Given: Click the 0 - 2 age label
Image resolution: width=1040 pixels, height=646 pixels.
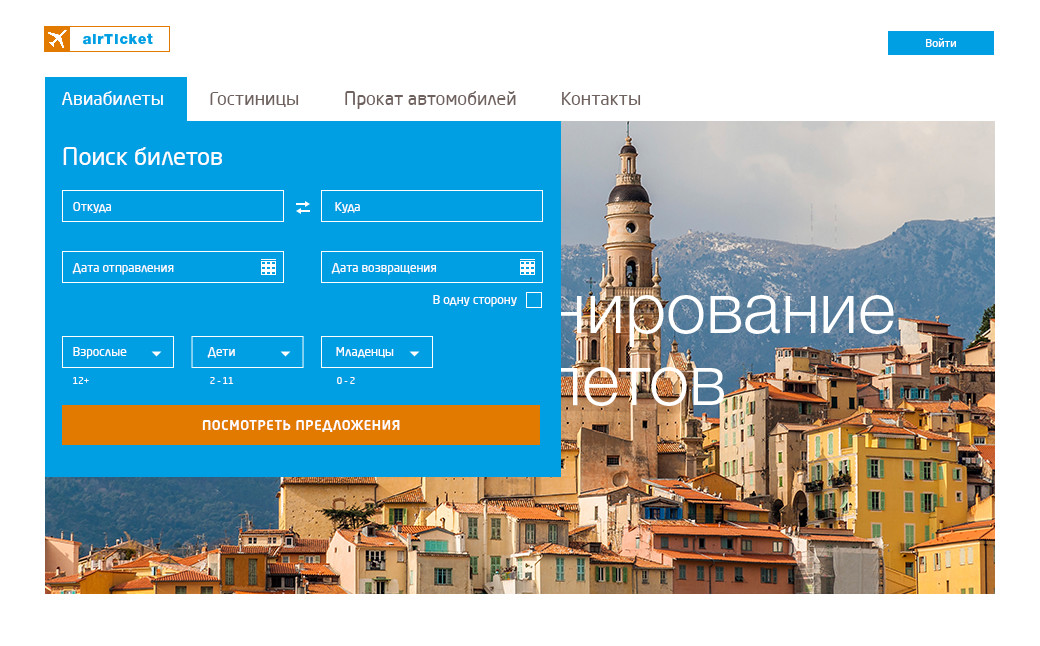Looking at the screenshot, I should [346, 381].
